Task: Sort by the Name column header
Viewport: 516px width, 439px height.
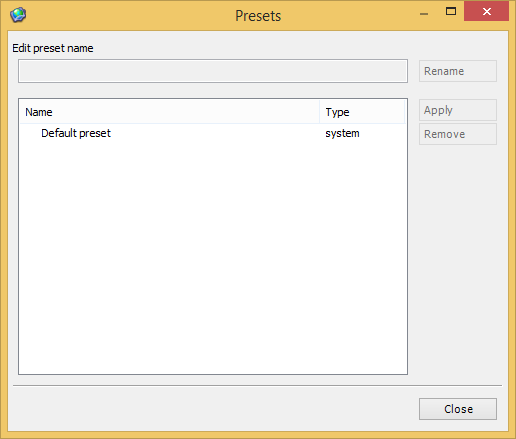Action: 170,112
